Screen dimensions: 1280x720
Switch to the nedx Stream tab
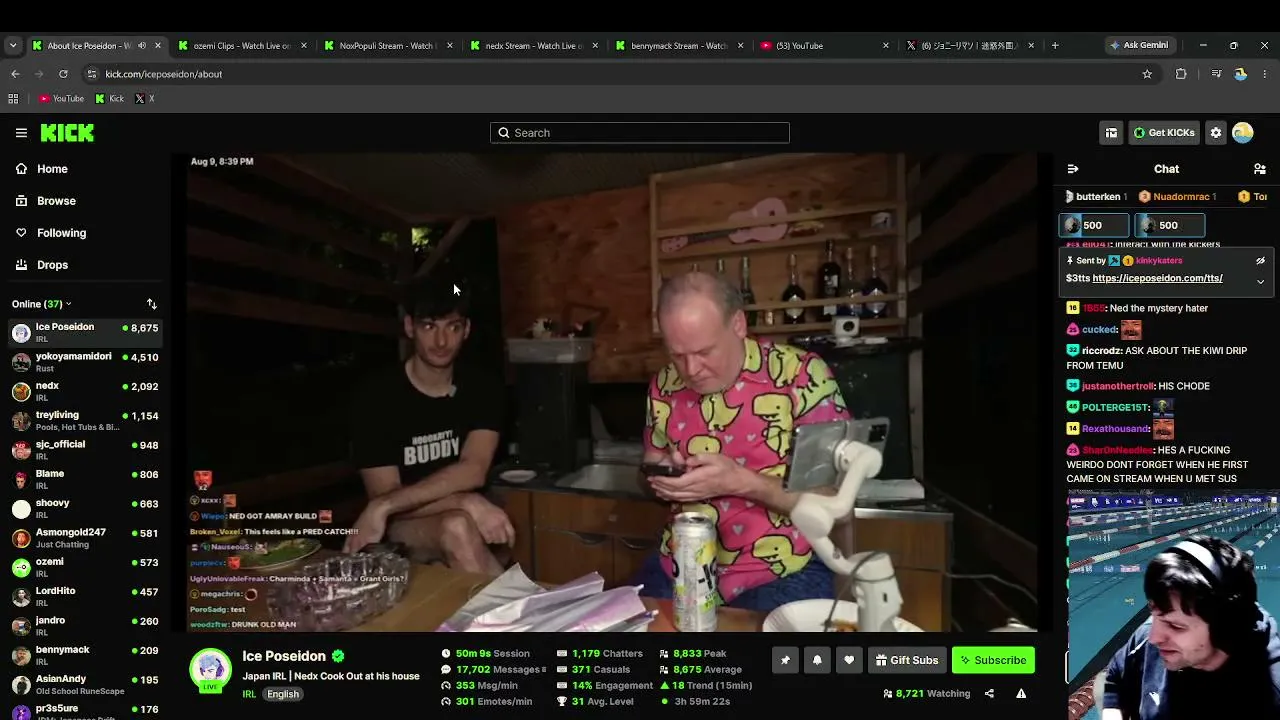(533, 45)
